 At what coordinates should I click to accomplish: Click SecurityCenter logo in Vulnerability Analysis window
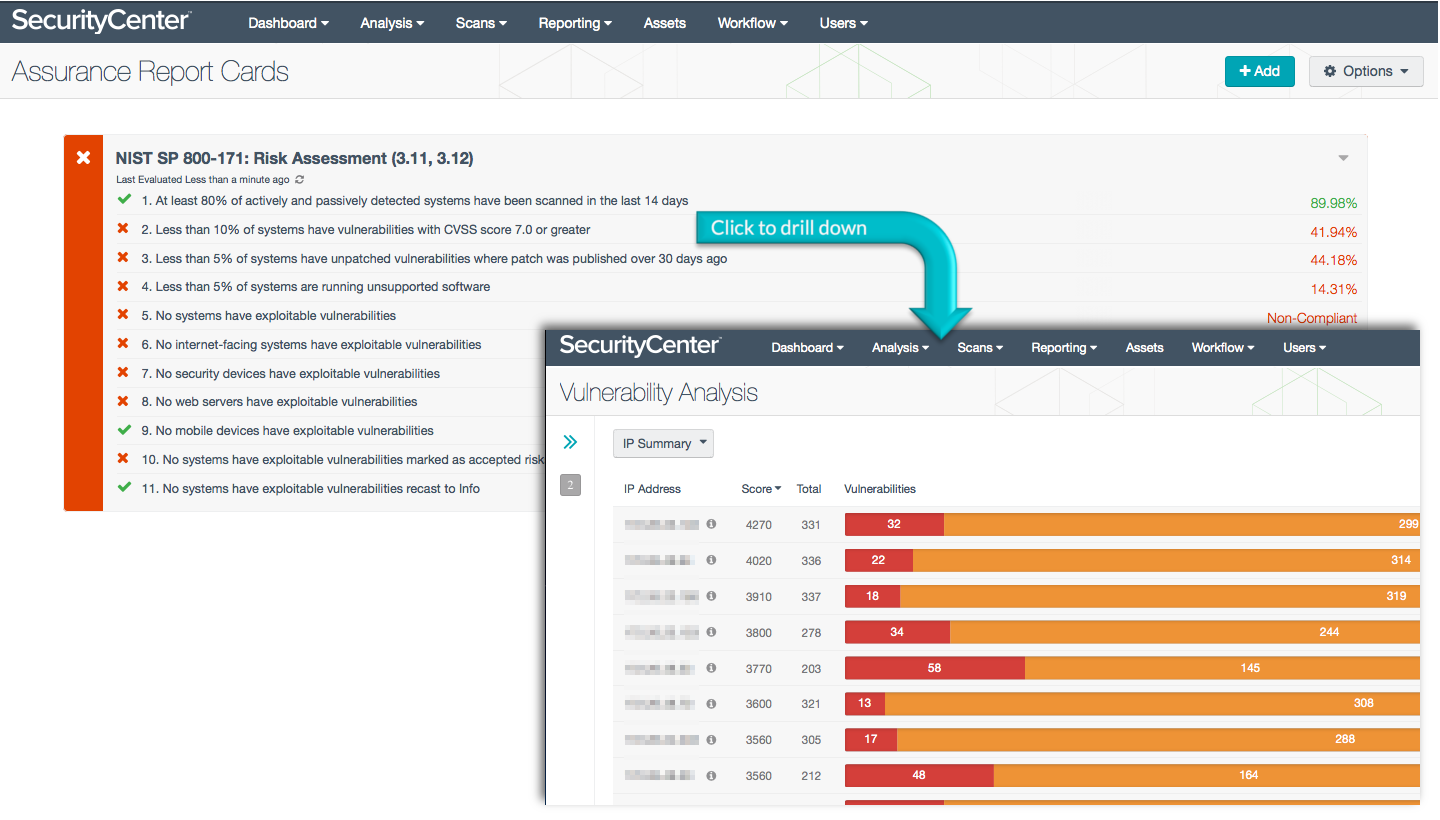point(640,346)
